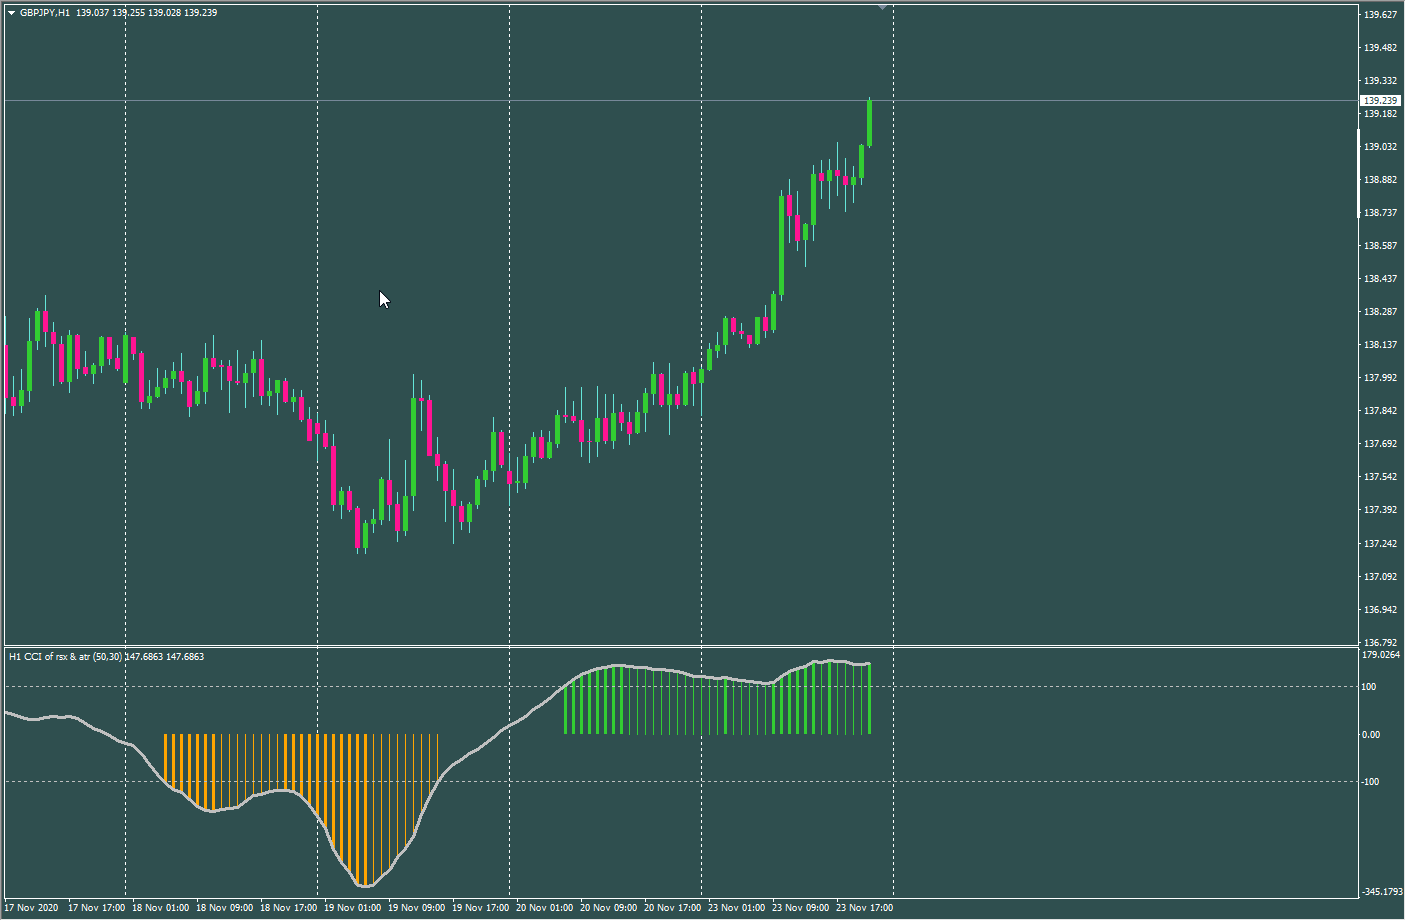Click the 20 Nov 01:00 time axis label

tap(545, 908)
